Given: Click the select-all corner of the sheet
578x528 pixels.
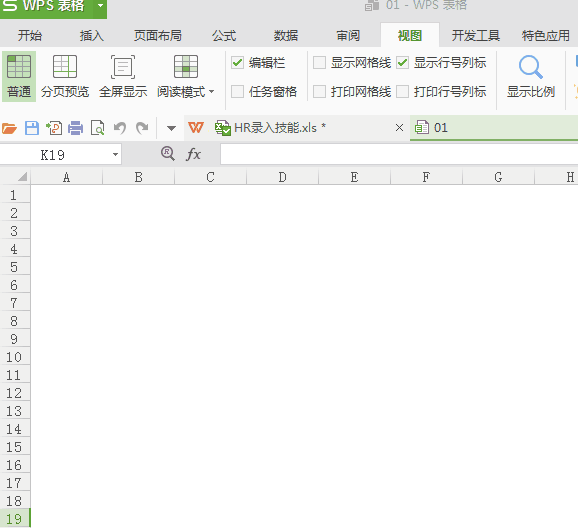Looking at the screenshot, I should click(15, 177).
